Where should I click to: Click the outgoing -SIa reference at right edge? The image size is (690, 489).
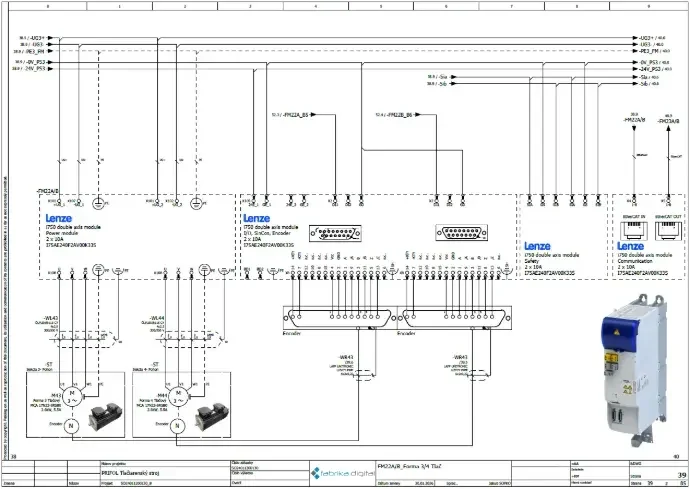tap(648, 77)
